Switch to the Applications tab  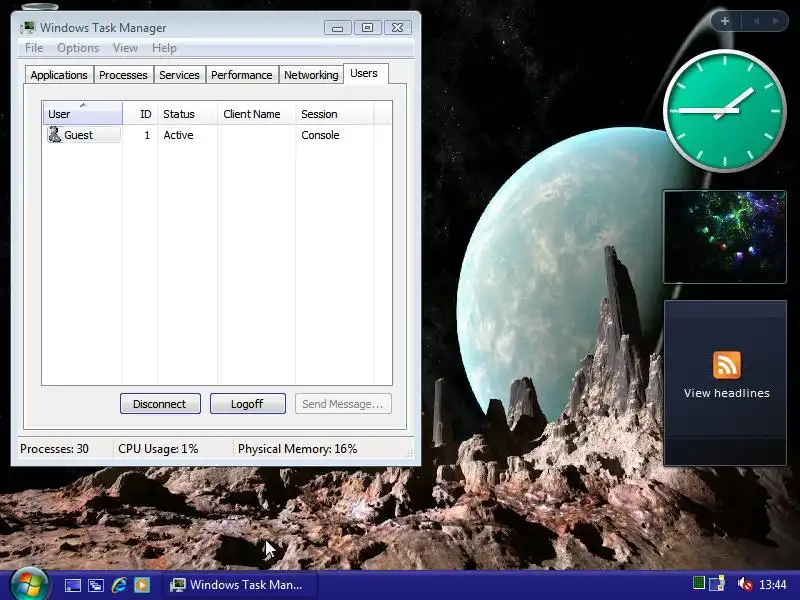tap(59, 75)
